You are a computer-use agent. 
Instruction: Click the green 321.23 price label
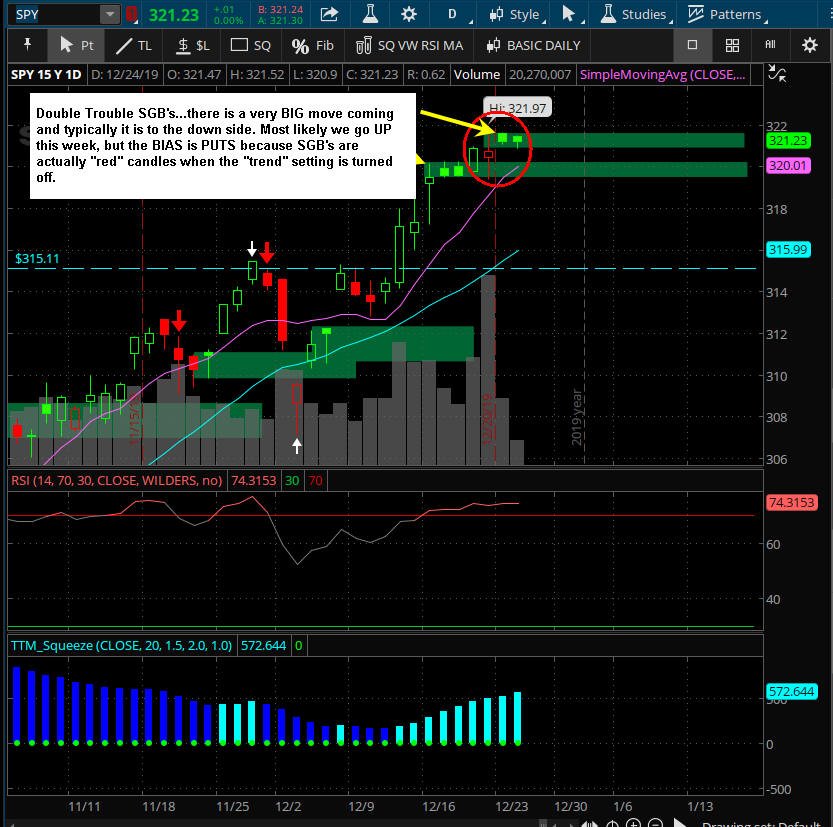(x=788, y=141)
